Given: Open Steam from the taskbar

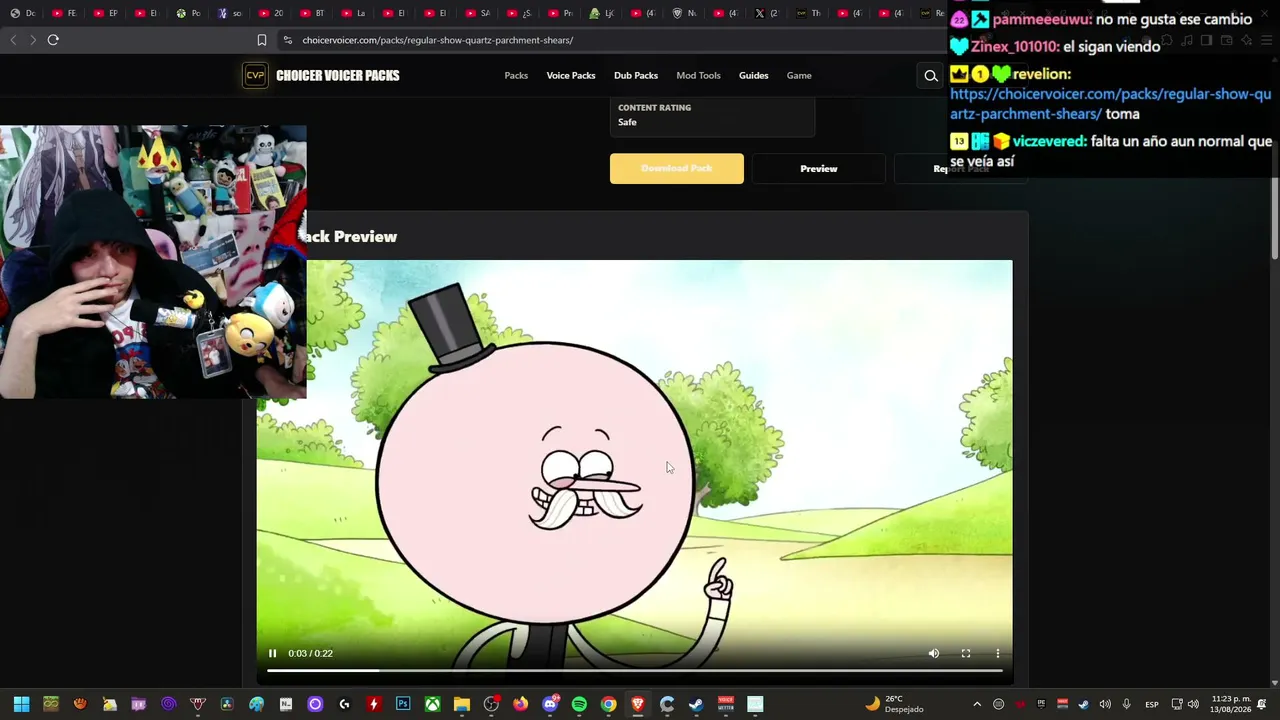Looking at the screenshot, I should coord(696,704).
